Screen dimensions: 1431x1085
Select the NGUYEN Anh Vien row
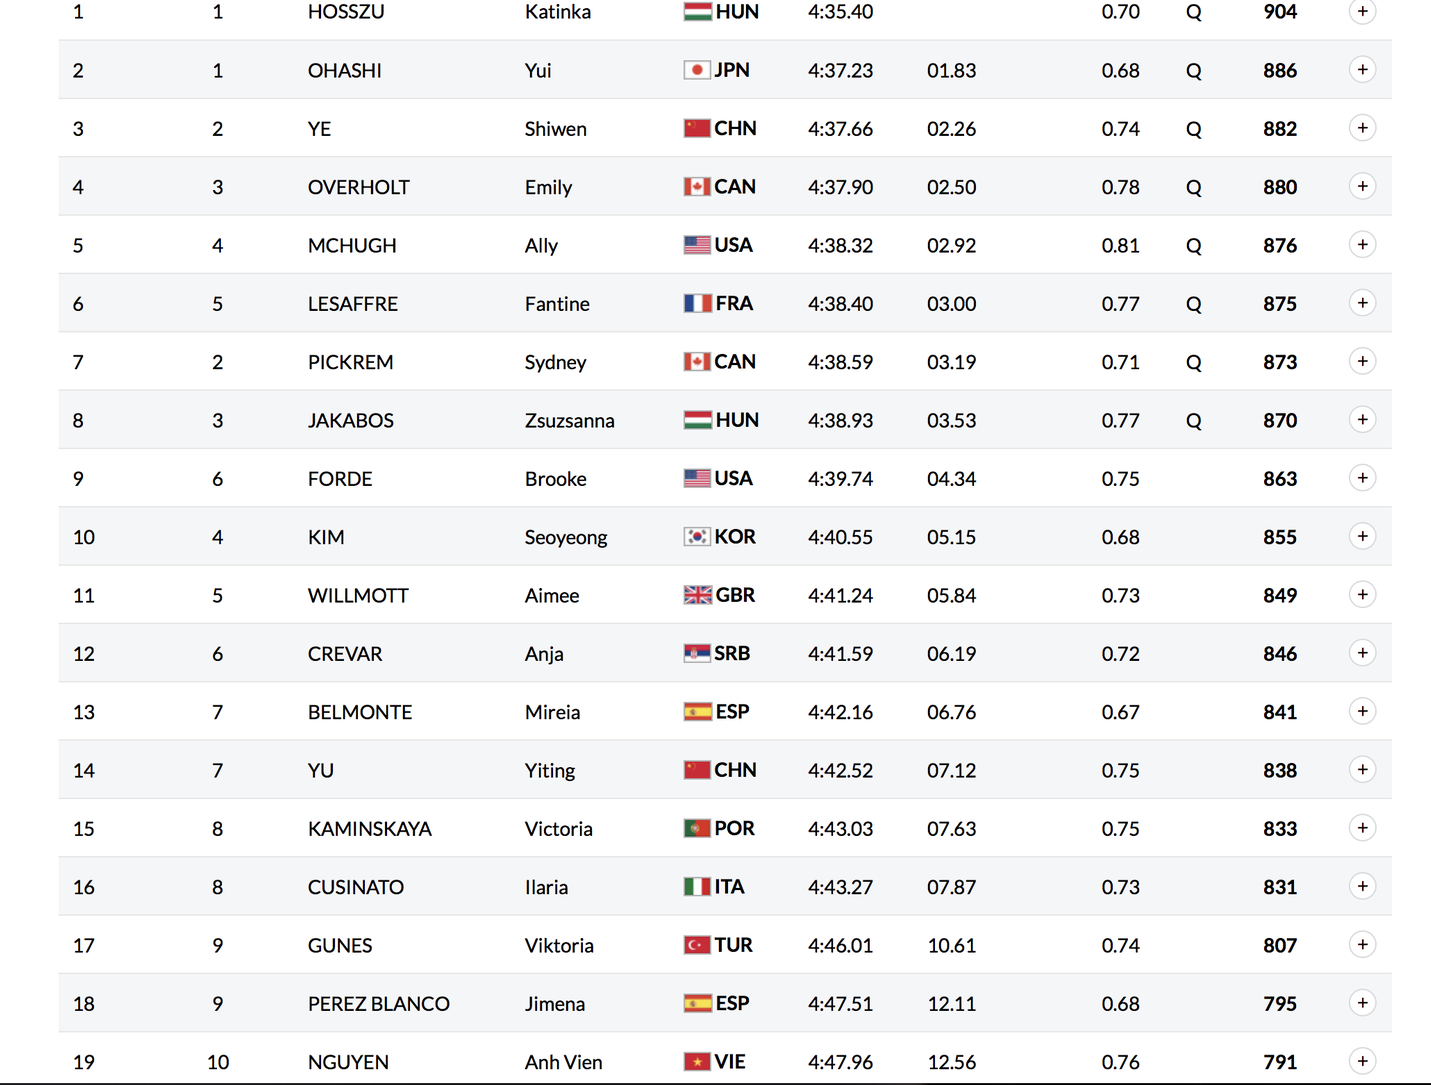pyautogui.click(x=725, y=1061)
